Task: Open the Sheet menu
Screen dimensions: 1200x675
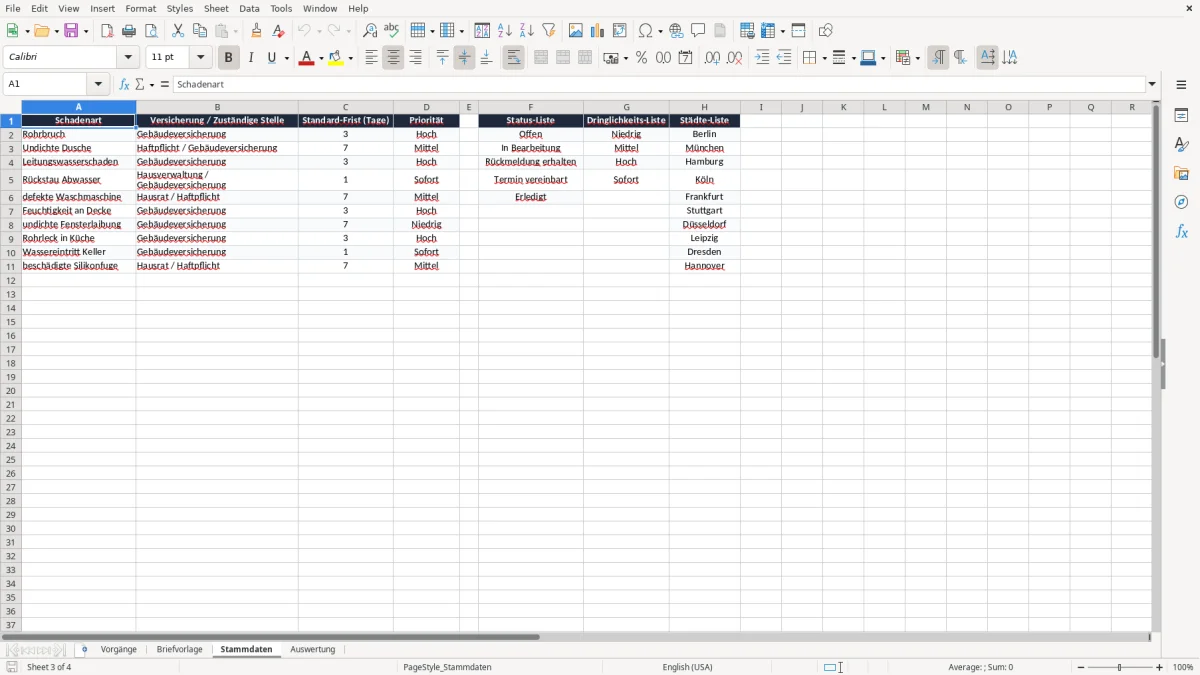Action: (216, 8)
